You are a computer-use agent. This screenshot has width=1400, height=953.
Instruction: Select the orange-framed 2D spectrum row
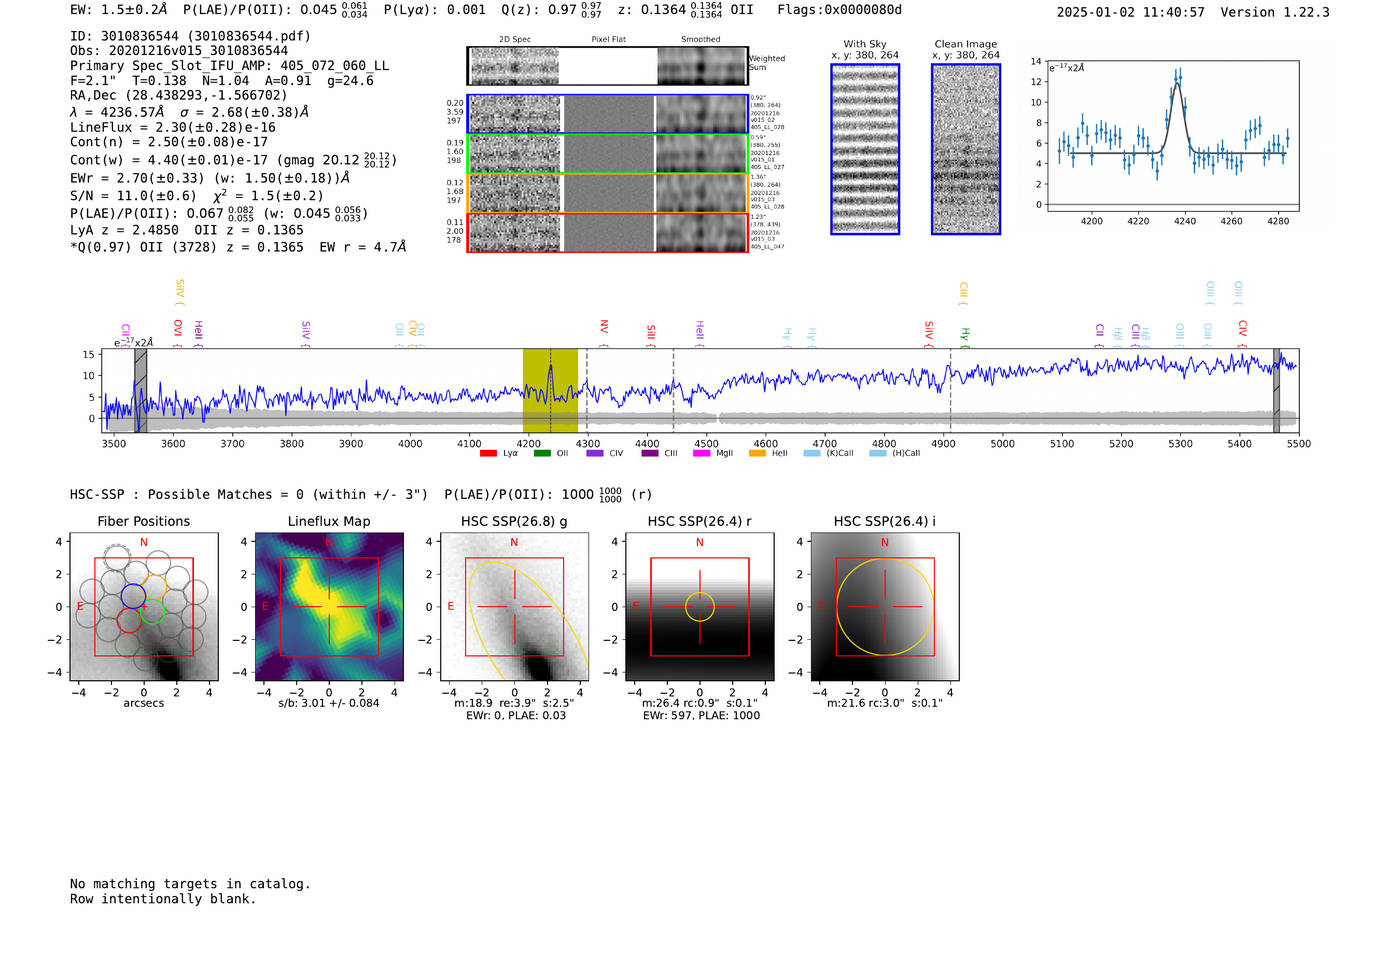point(607,193)
